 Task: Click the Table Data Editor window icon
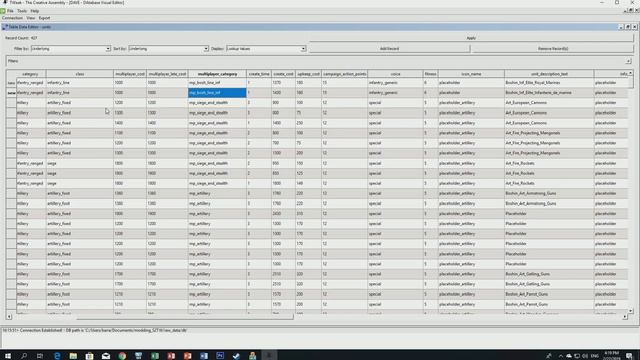pyautogui.click(x=5, y=27)
